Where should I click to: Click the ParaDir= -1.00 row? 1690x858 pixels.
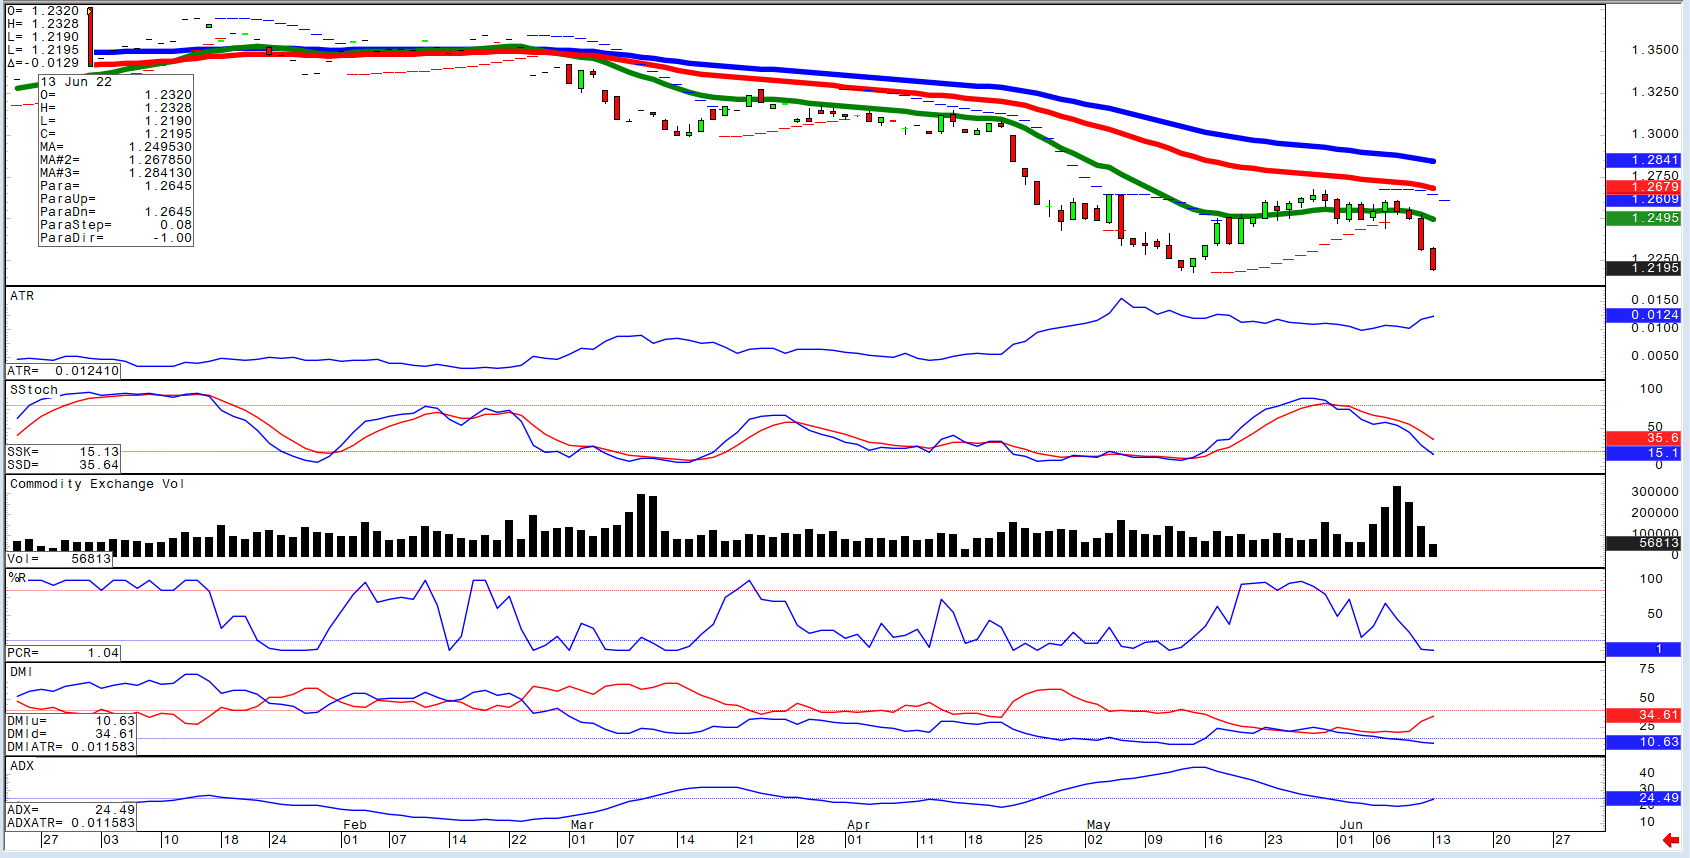[116, 238]
